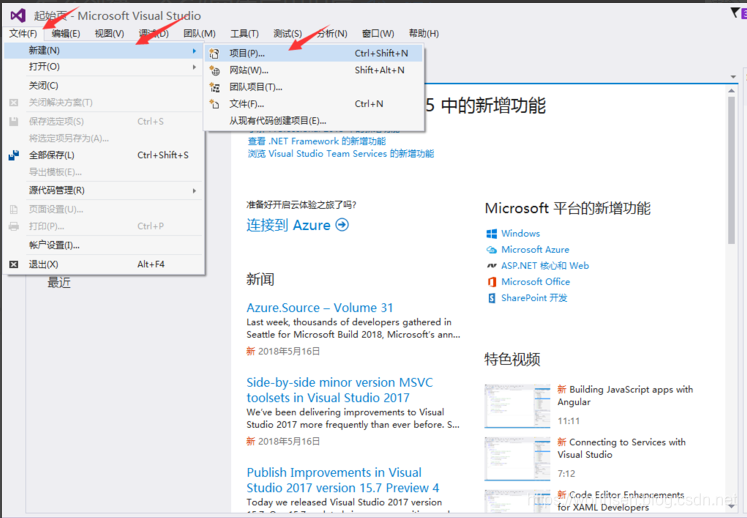
Task: Open link 浏览 Visual Studio Team Services 的新增功能
Action: coord(341,154)
